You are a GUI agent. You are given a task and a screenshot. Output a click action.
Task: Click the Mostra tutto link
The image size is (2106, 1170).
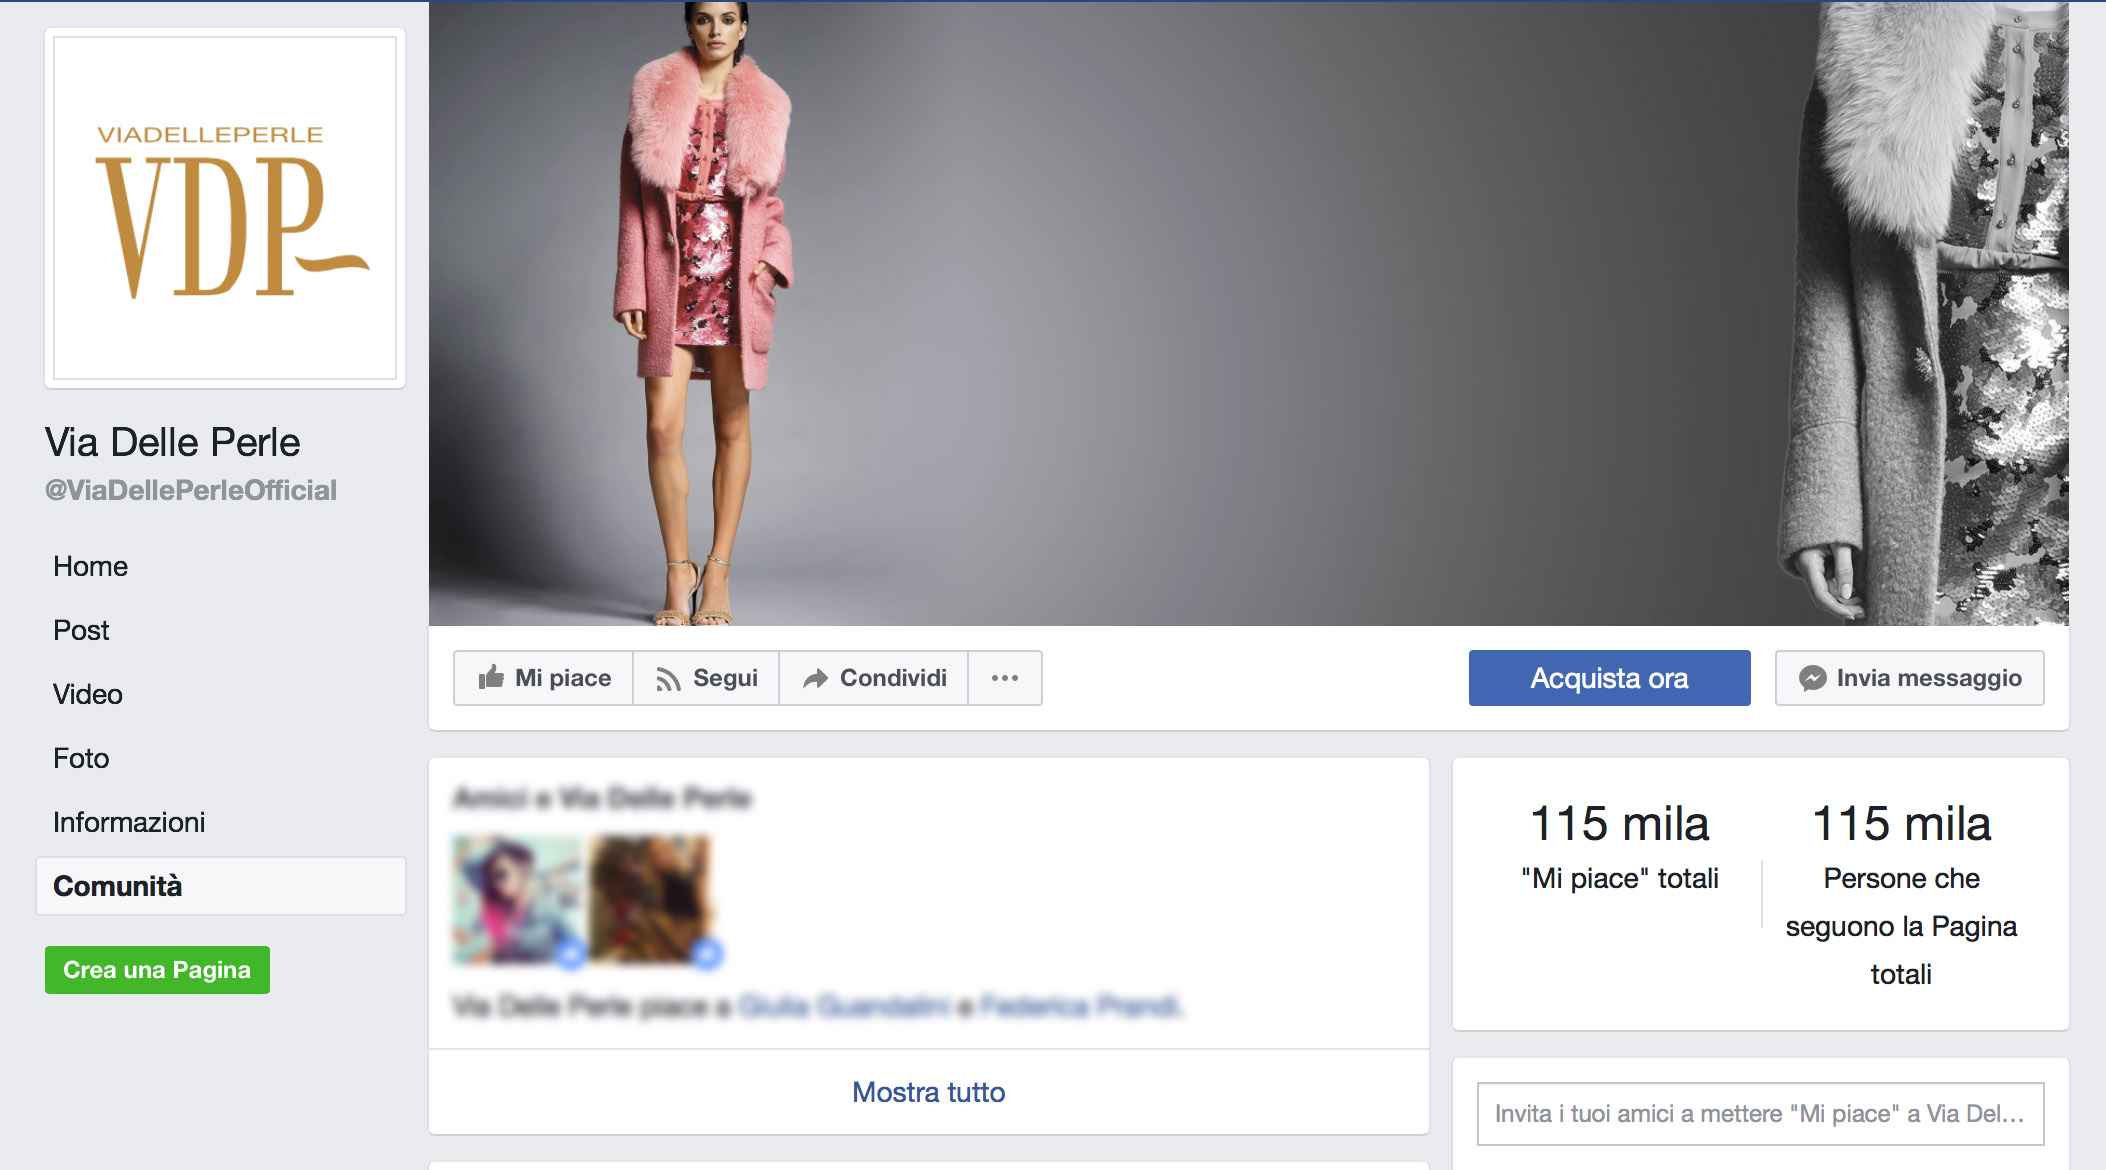[x=928, y=1092]
